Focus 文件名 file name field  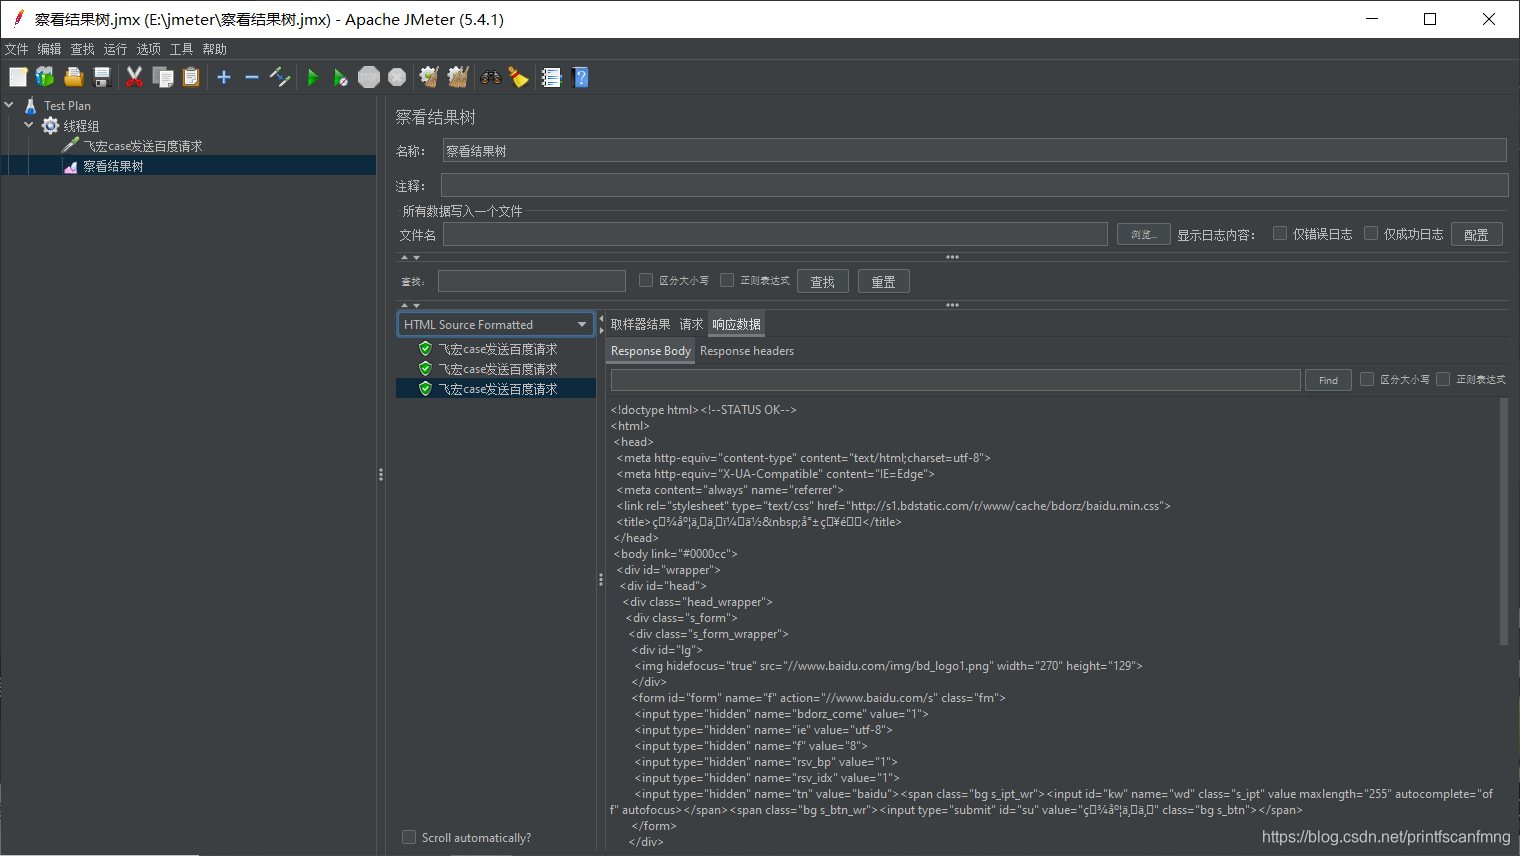(x=775, y=234)
